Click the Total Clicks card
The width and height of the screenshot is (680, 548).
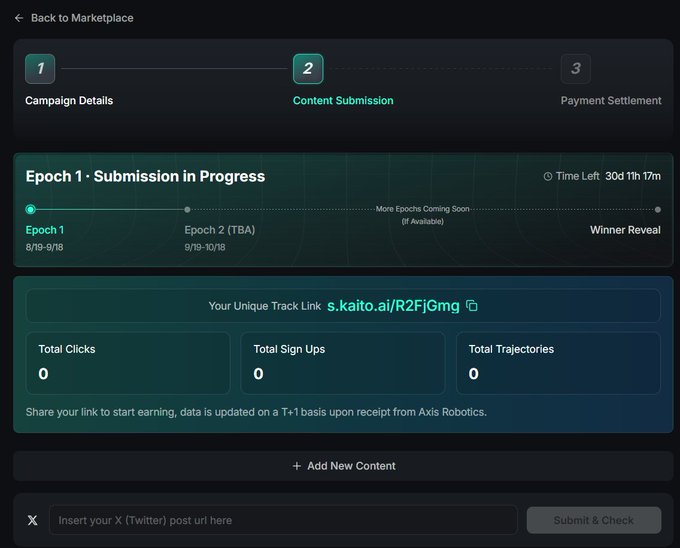coord(128,363)
